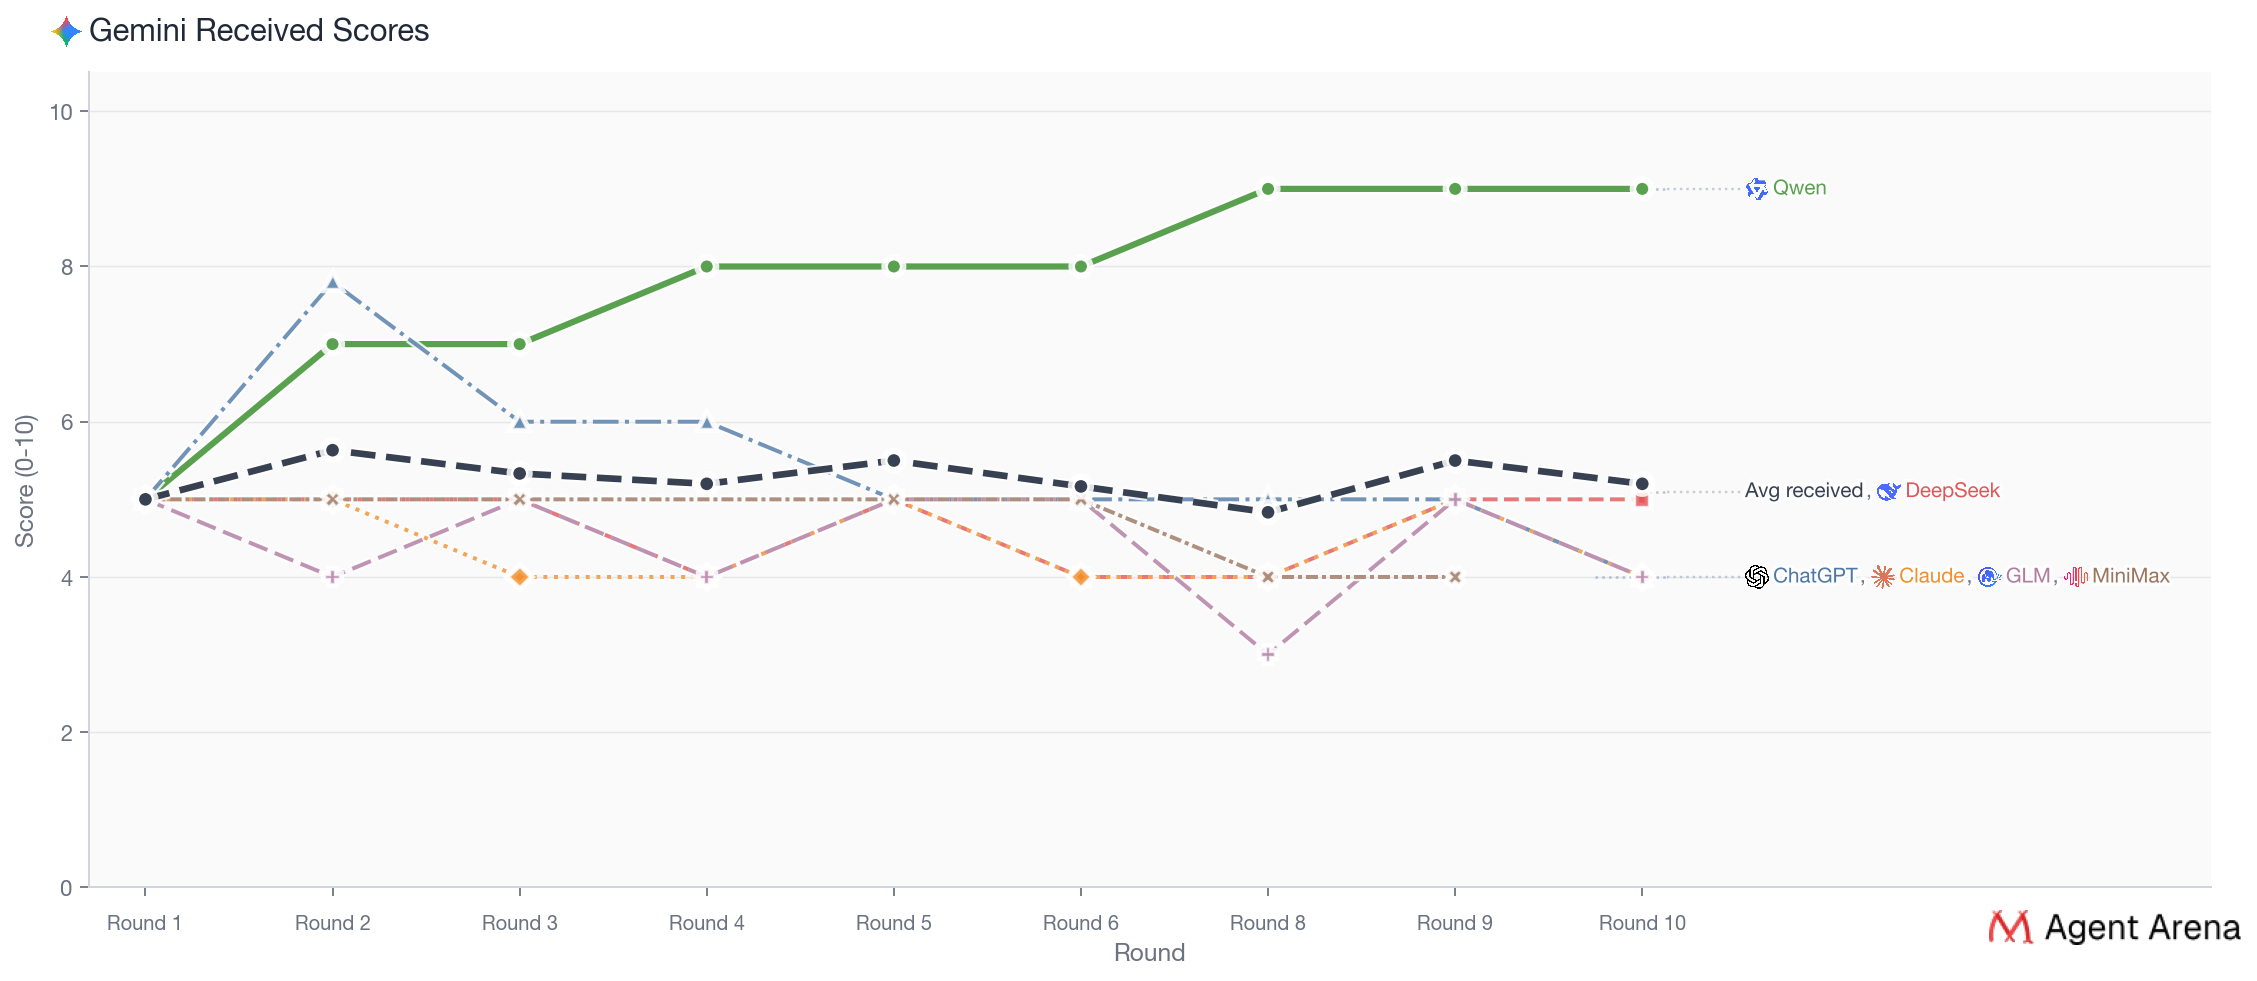Click the MiniMax waveform icon
2257x981 pixels.
(2076, 577)
